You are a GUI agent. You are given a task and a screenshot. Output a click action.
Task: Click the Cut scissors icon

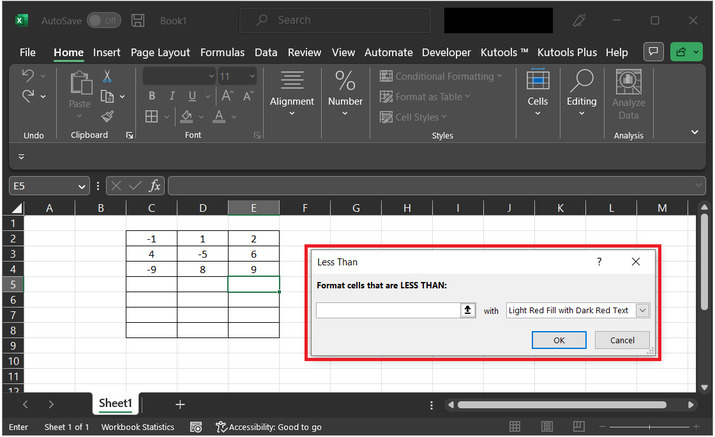click(107, 76)
